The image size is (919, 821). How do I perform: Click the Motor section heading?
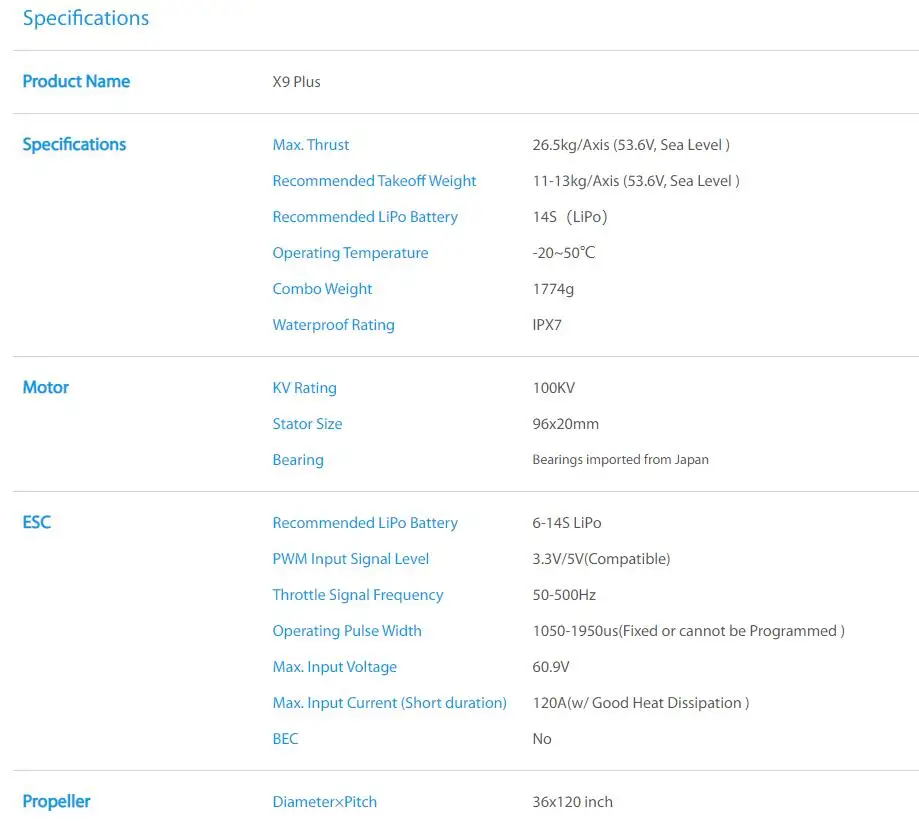(46, 387)
